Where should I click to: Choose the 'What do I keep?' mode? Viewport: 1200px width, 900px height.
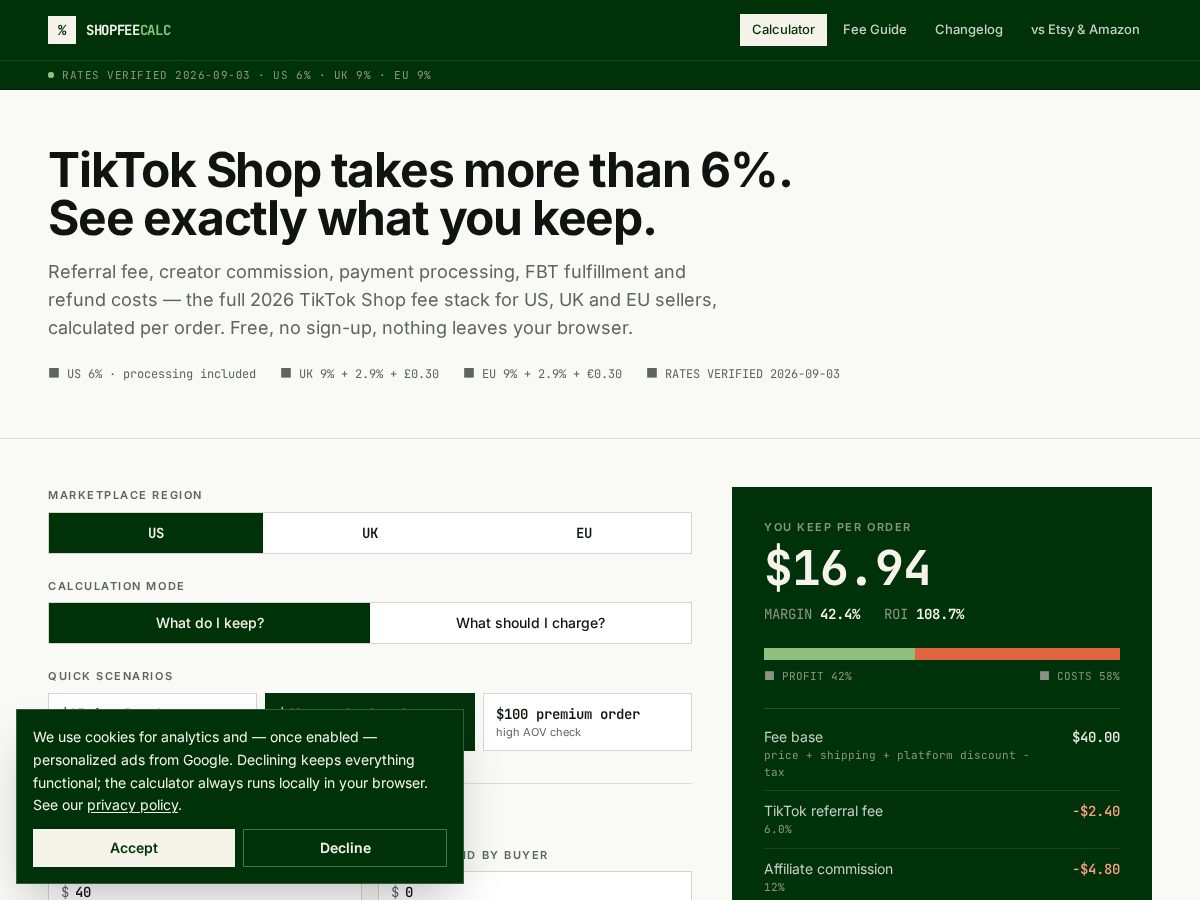coord(210,623)
